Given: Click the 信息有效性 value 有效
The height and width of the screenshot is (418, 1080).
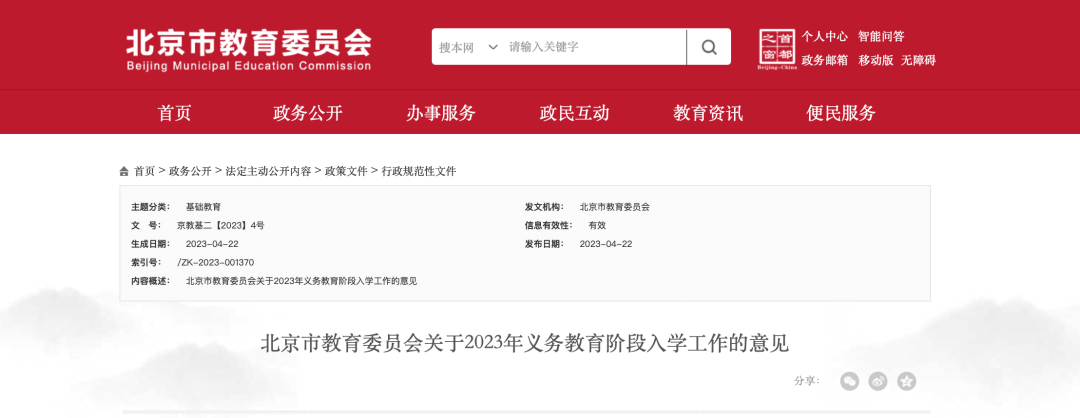Looking at the screenshot, I should tap(597, 225).
